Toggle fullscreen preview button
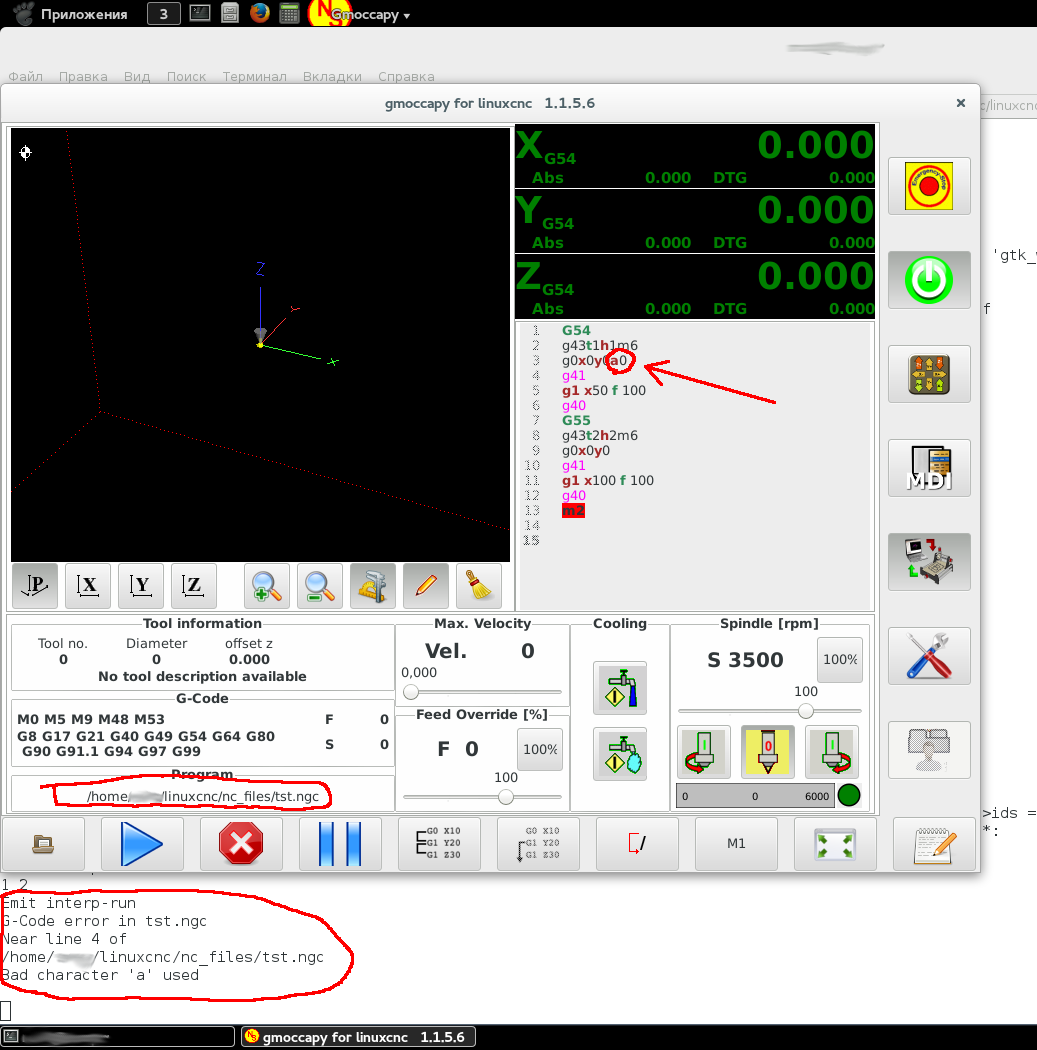Screen dimensions: 1037x1050 pos(835,844)
